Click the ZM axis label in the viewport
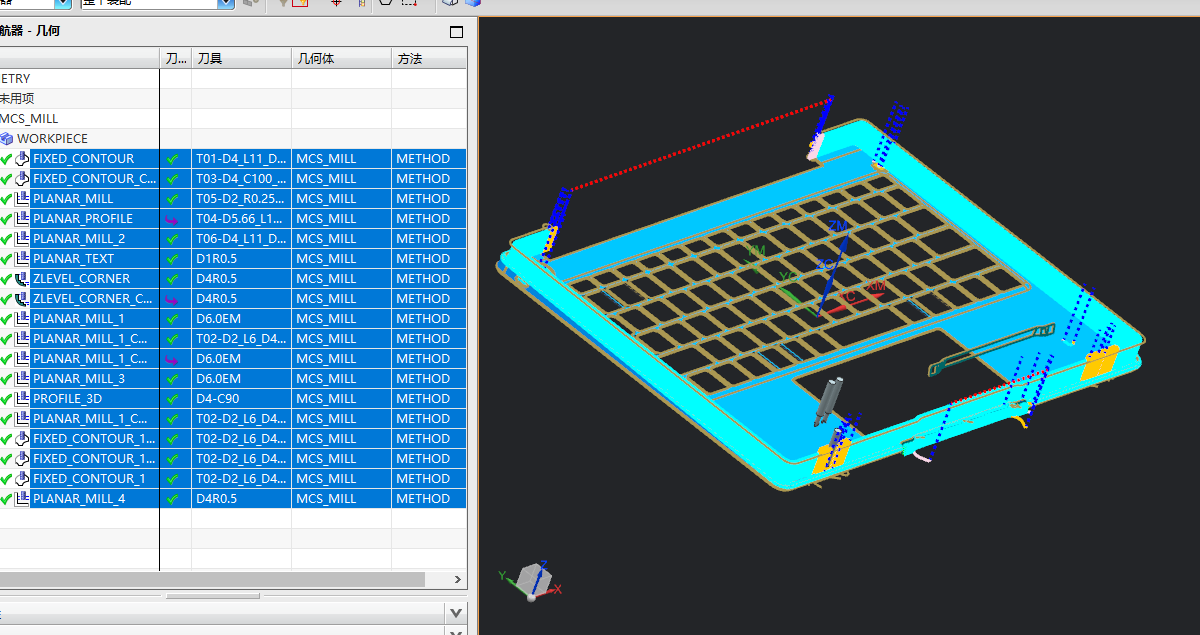The width and height of the screenshot is (1200, 635). click(x=838, y=227)
